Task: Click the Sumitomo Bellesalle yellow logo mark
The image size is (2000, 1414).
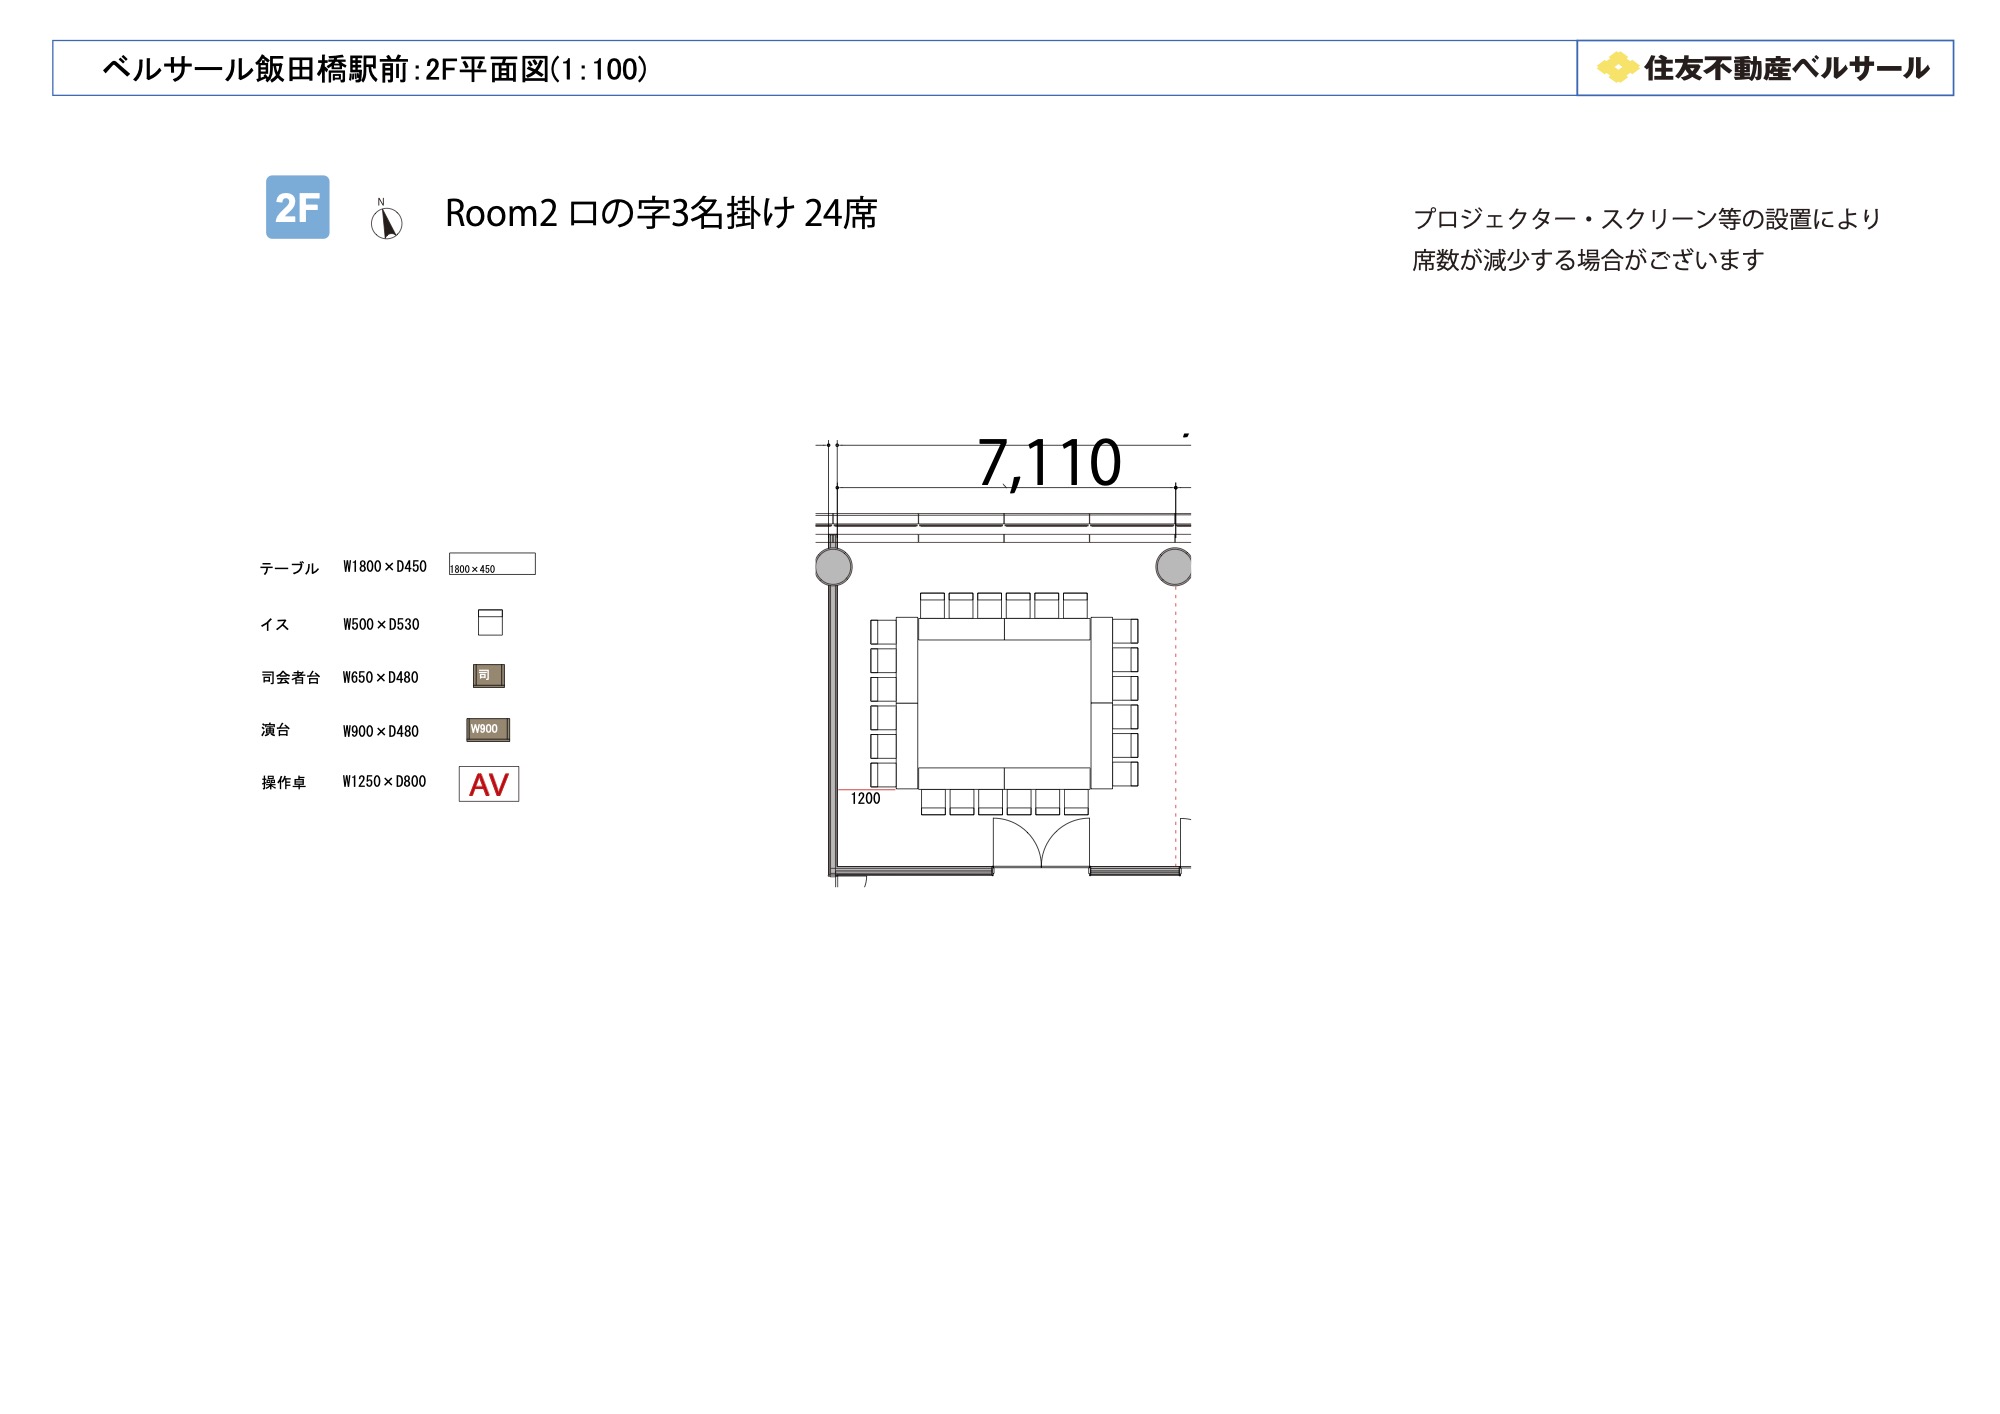Action: (1616, 68)
